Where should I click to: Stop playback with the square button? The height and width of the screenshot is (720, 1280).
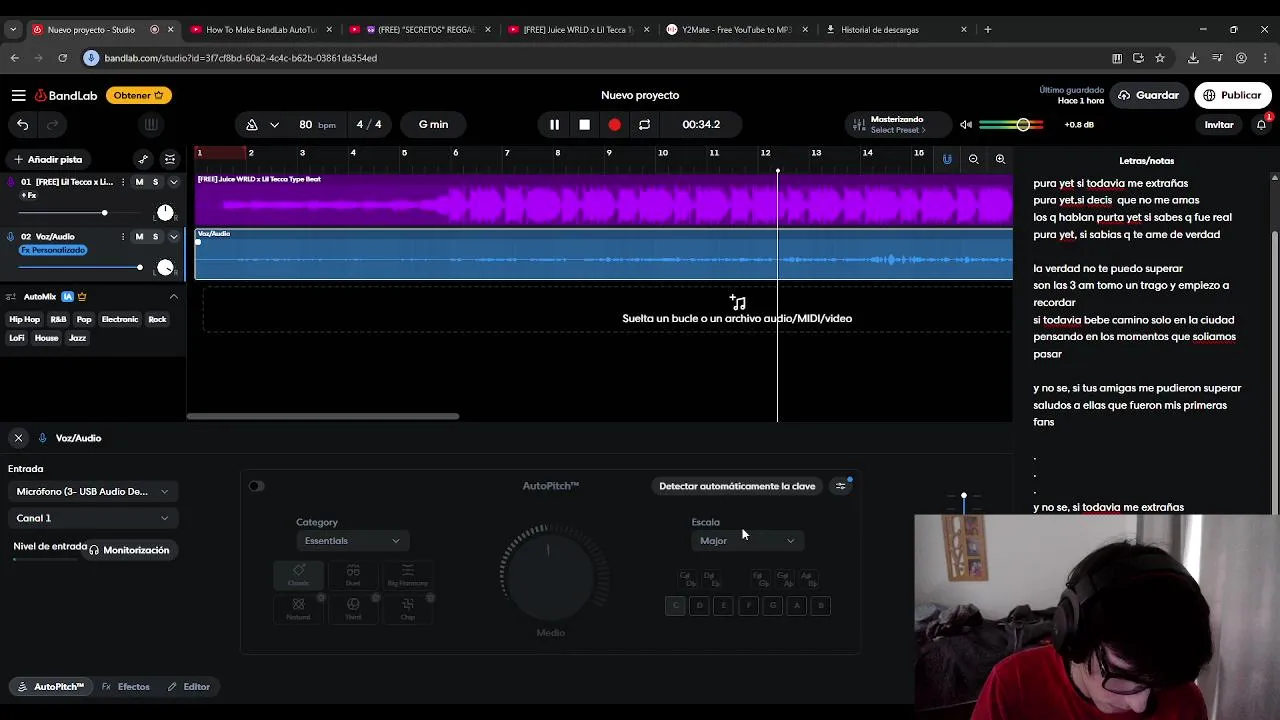click(584, 125)
